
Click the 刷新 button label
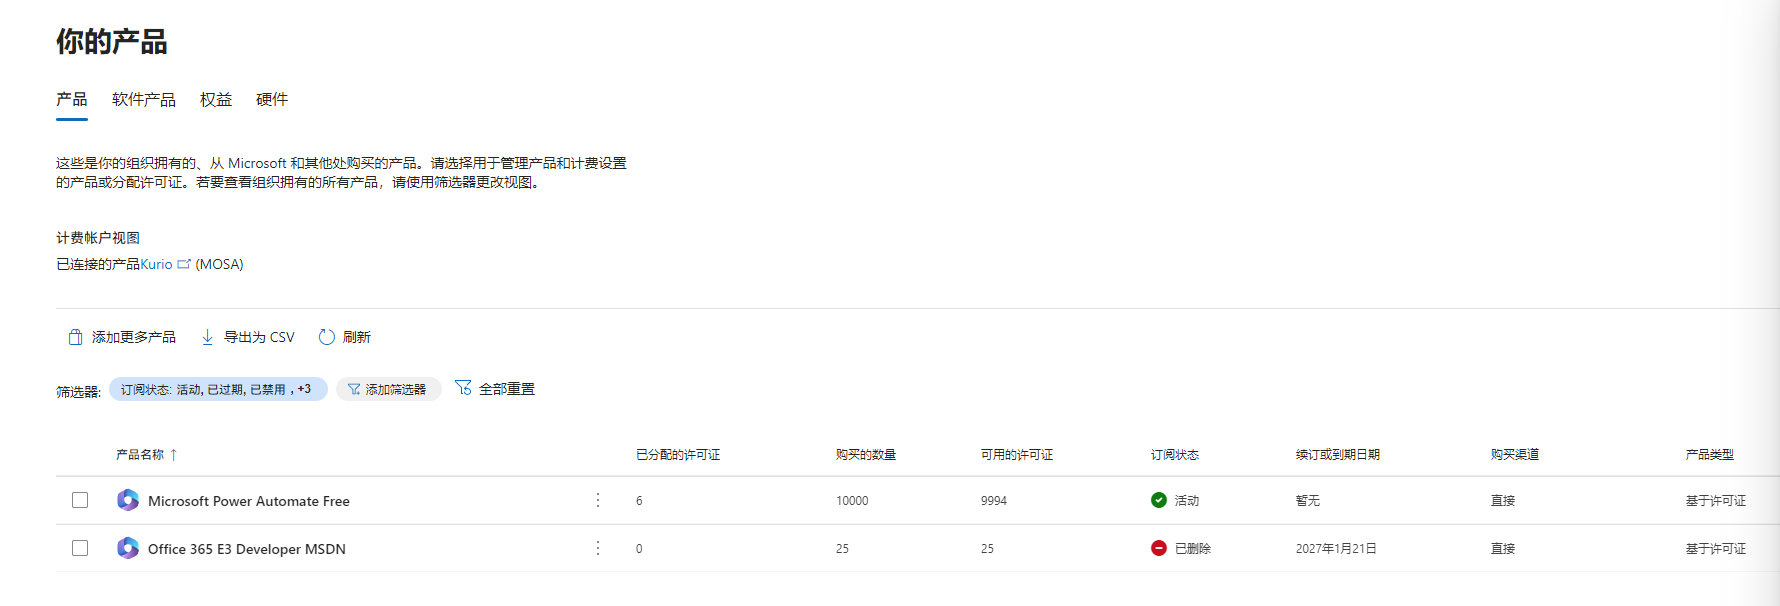357,337
